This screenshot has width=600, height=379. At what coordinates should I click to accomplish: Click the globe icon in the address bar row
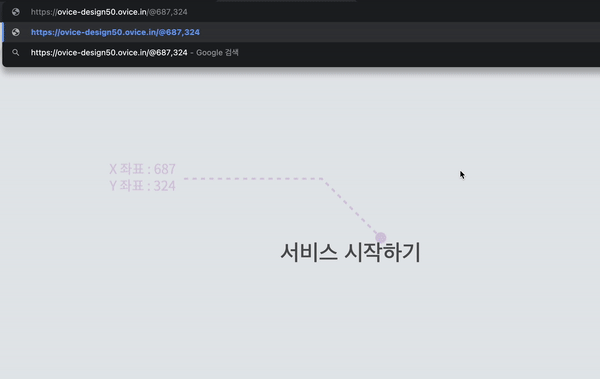pyautogui.click(x=16, y=12)
